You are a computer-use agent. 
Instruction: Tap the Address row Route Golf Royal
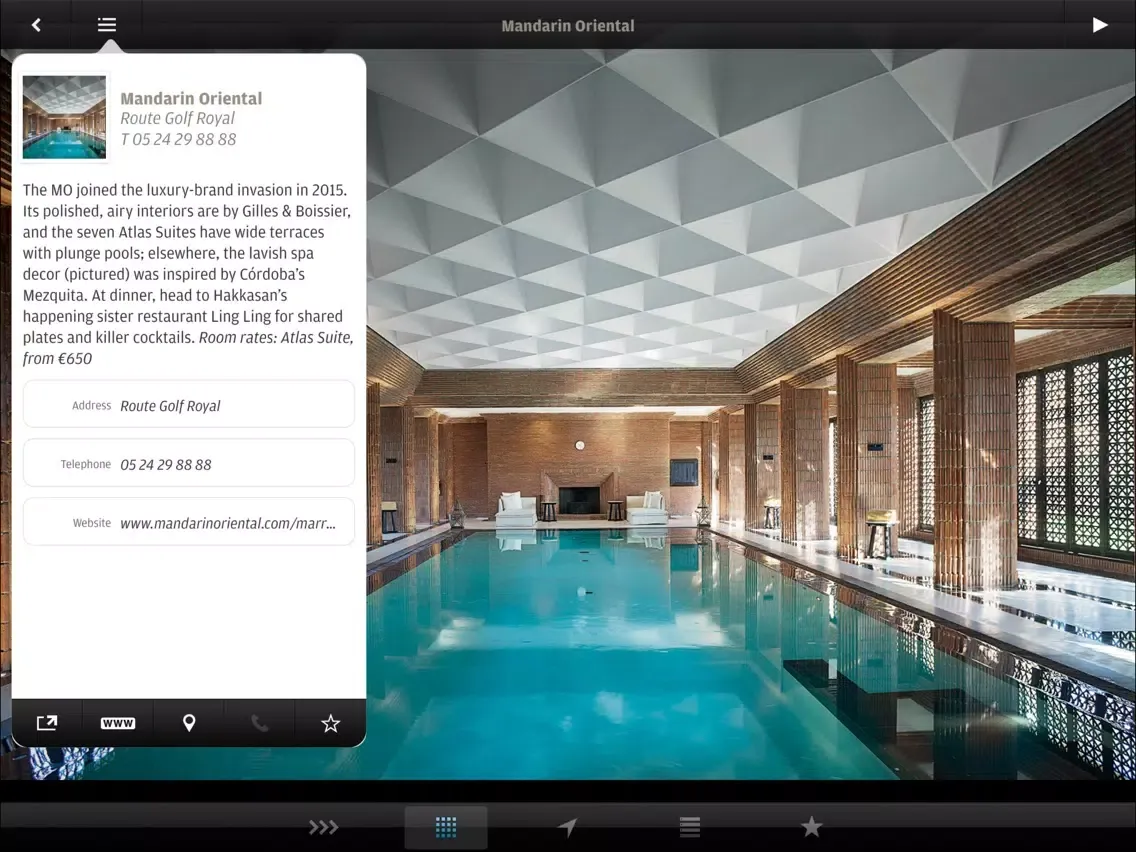click(188, 404)
